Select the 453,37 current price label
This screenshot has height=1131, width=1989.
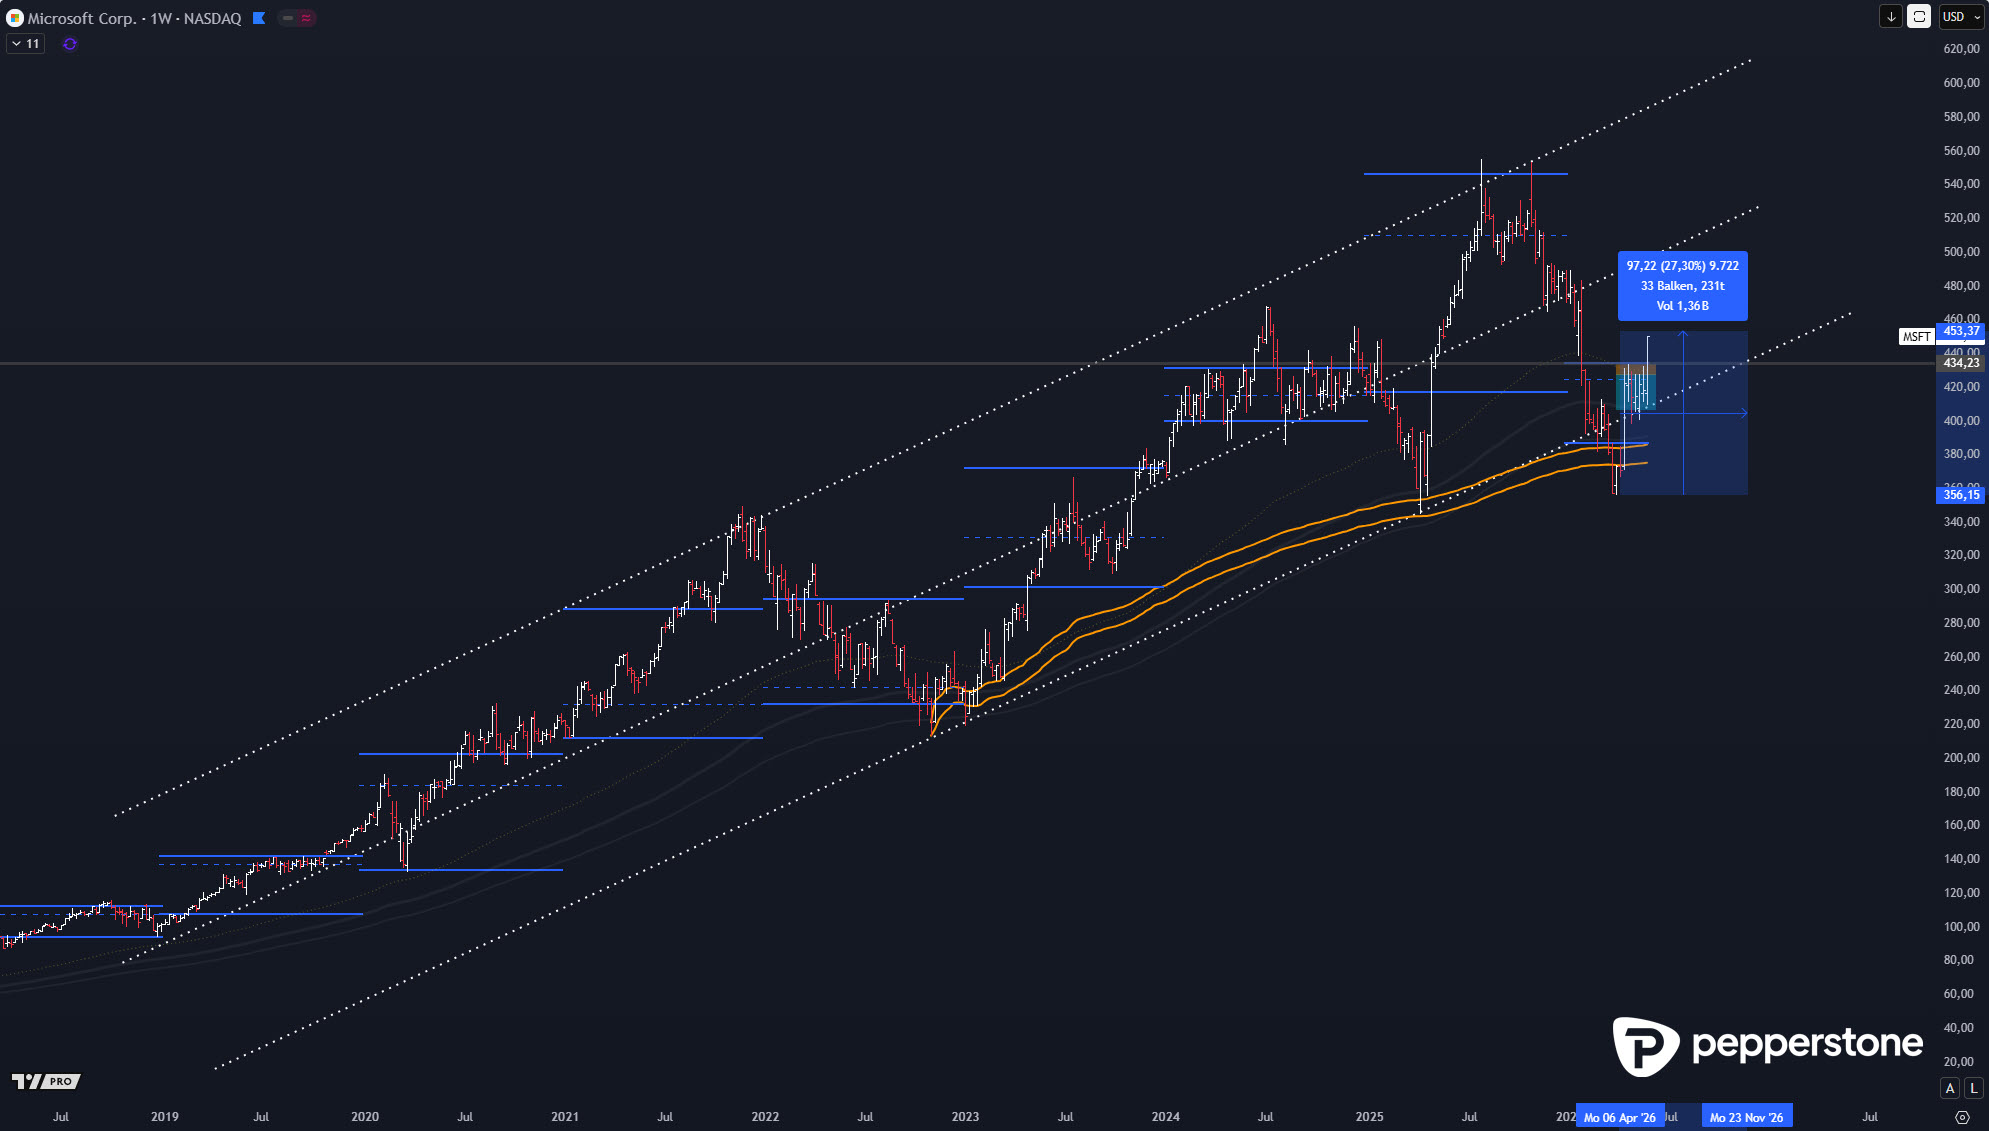point(1961,331)
